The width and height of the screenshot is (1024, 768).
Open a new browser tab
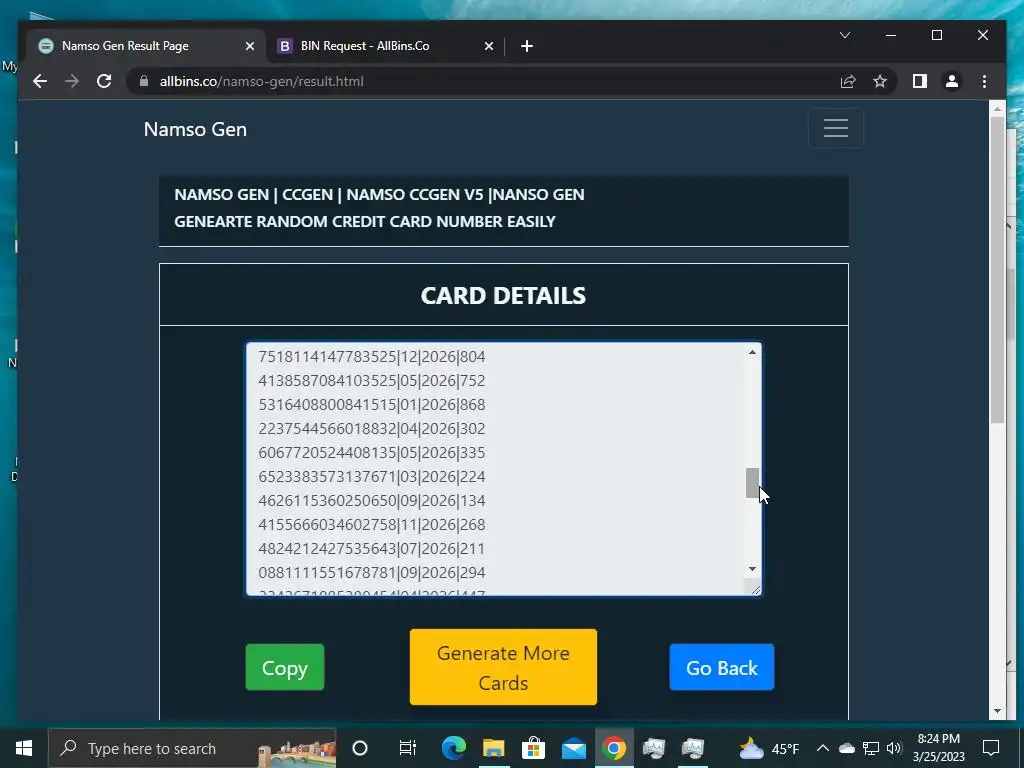click(527, 46)
